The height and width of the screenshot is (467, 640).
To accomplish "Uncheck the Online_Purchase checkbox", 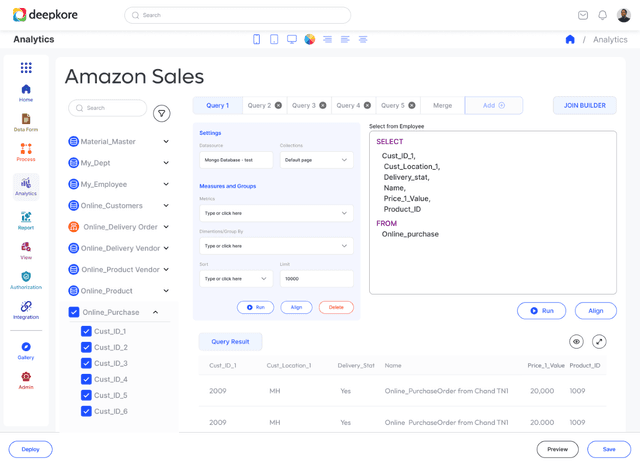I will click(74, 312).
